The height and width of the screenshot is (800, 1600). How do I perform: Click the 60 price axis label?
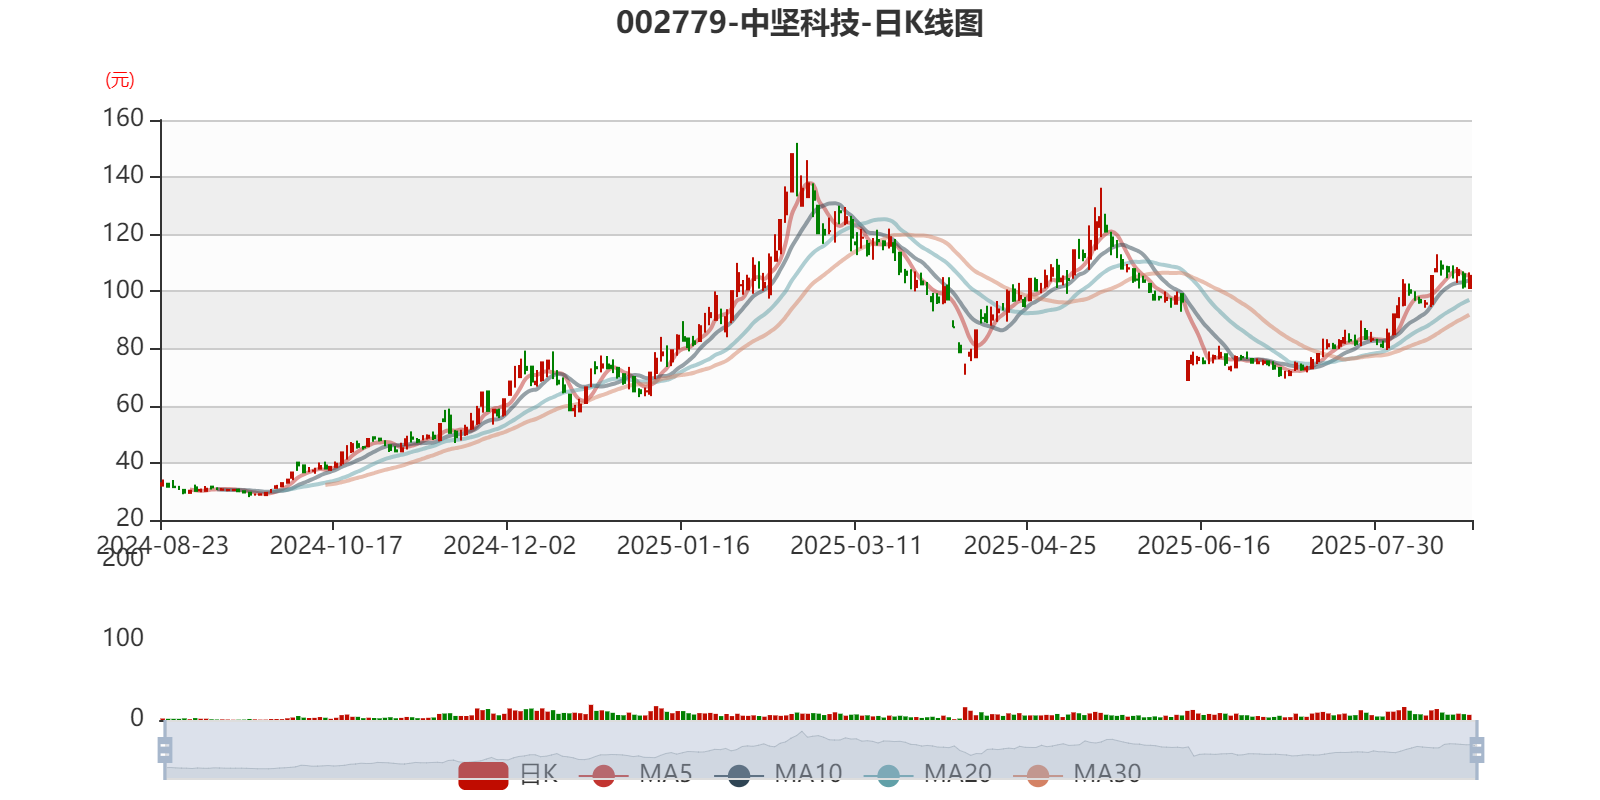[x=130, y=405]
